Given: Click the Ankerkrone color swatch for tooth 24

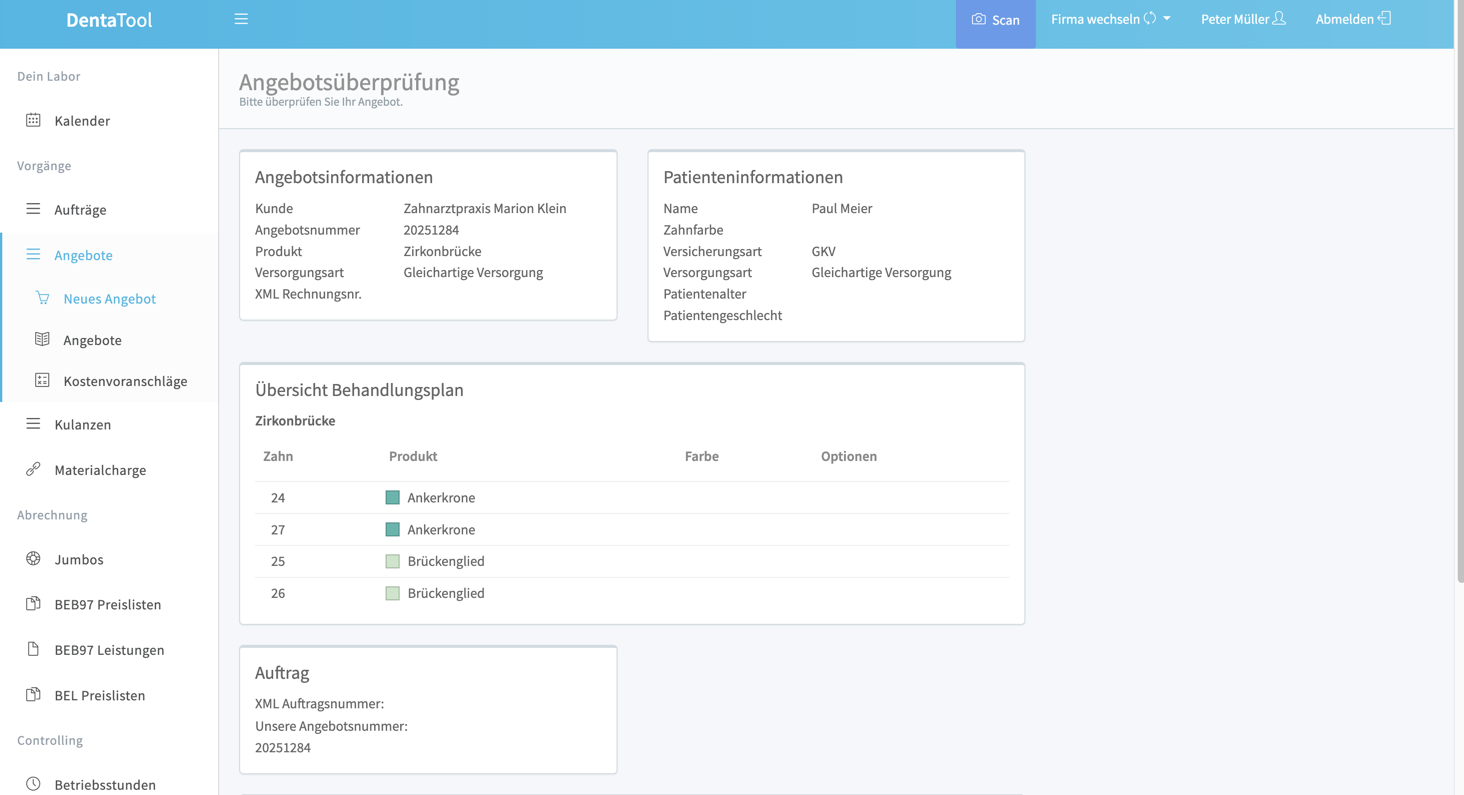Looking at the screenshot, I should (x=393, y=497).
